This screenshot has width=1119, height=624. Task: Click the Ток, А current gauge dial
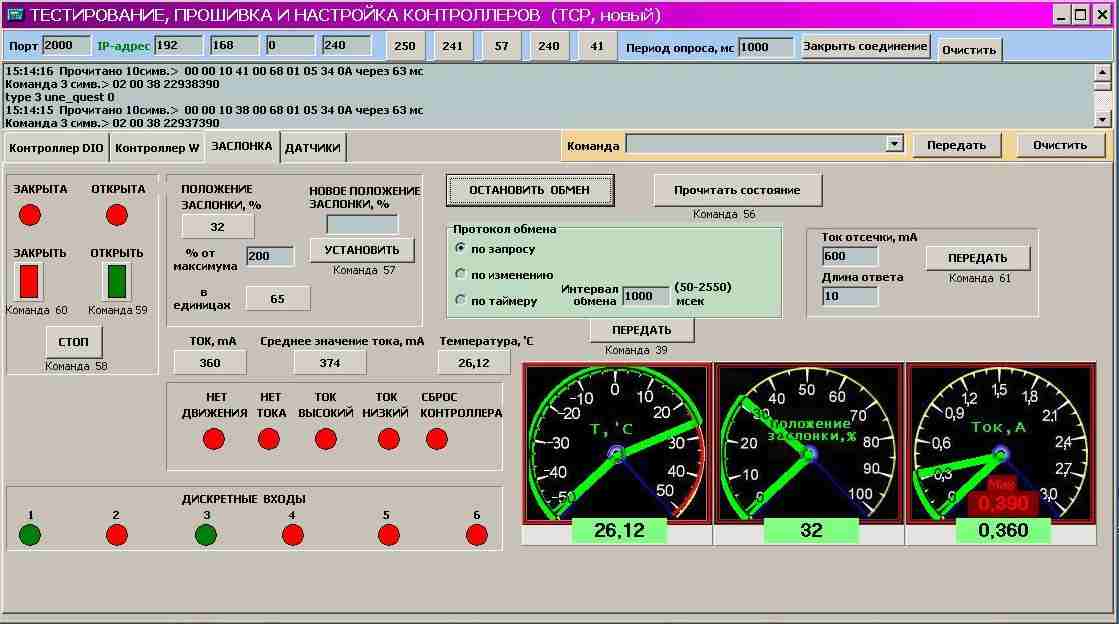point(1000,443)
